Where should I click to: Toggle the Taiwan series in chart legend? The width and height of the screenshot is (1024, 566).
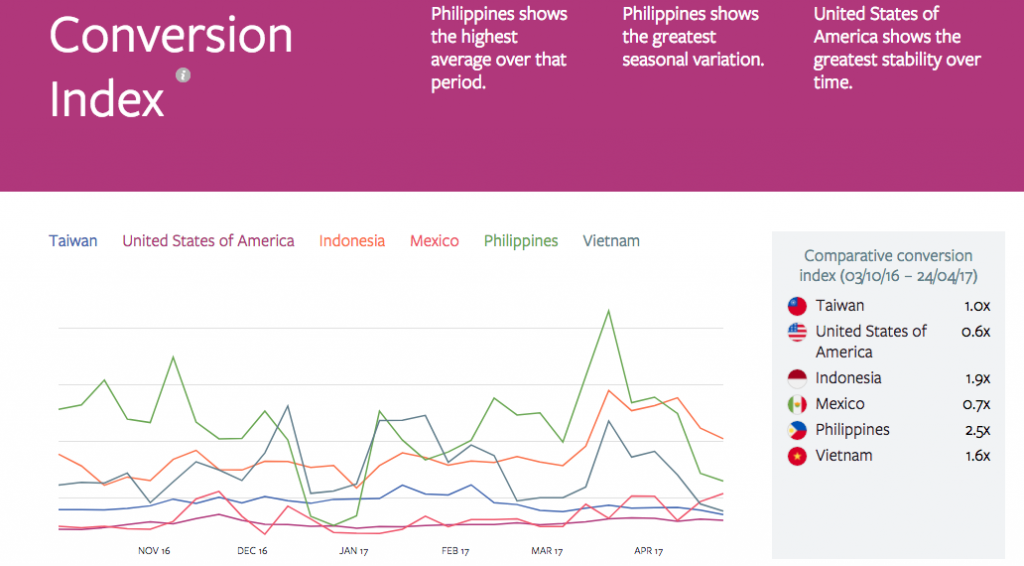pyautogui.click(x=73, y=241)
